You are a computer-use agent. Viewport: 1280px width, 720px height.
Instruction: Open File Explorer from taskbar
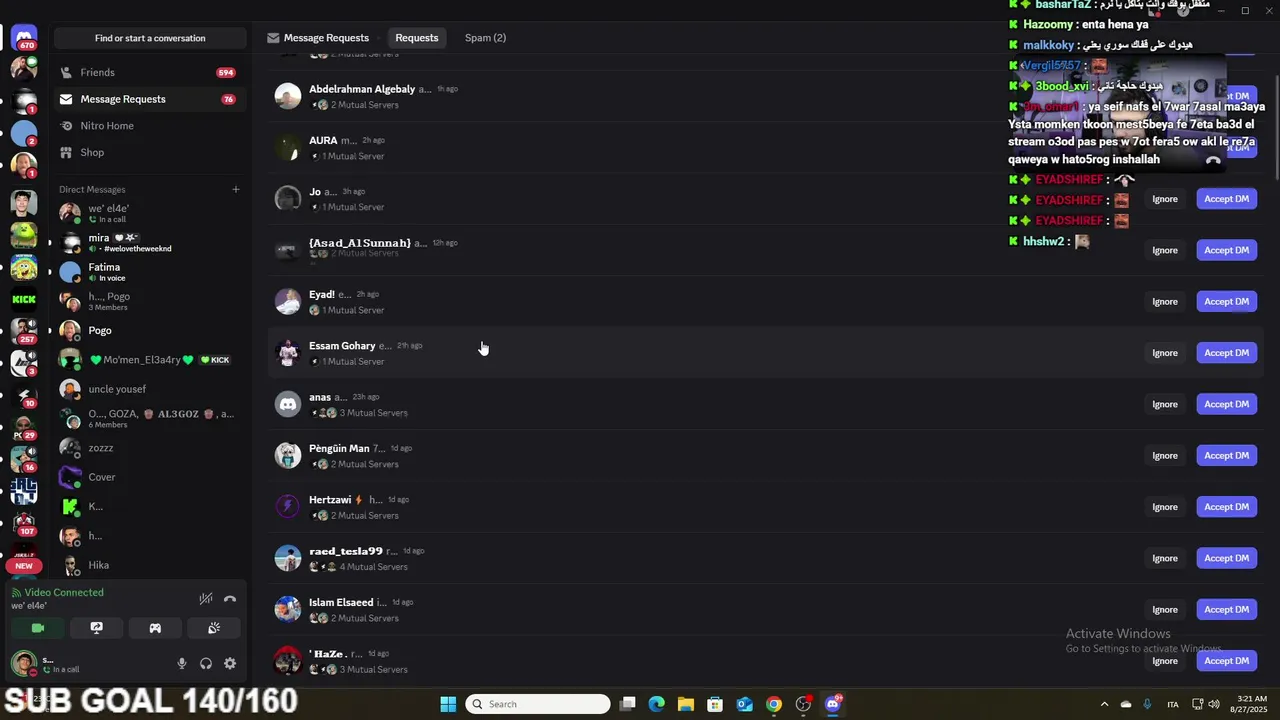[x=685, y=704]
